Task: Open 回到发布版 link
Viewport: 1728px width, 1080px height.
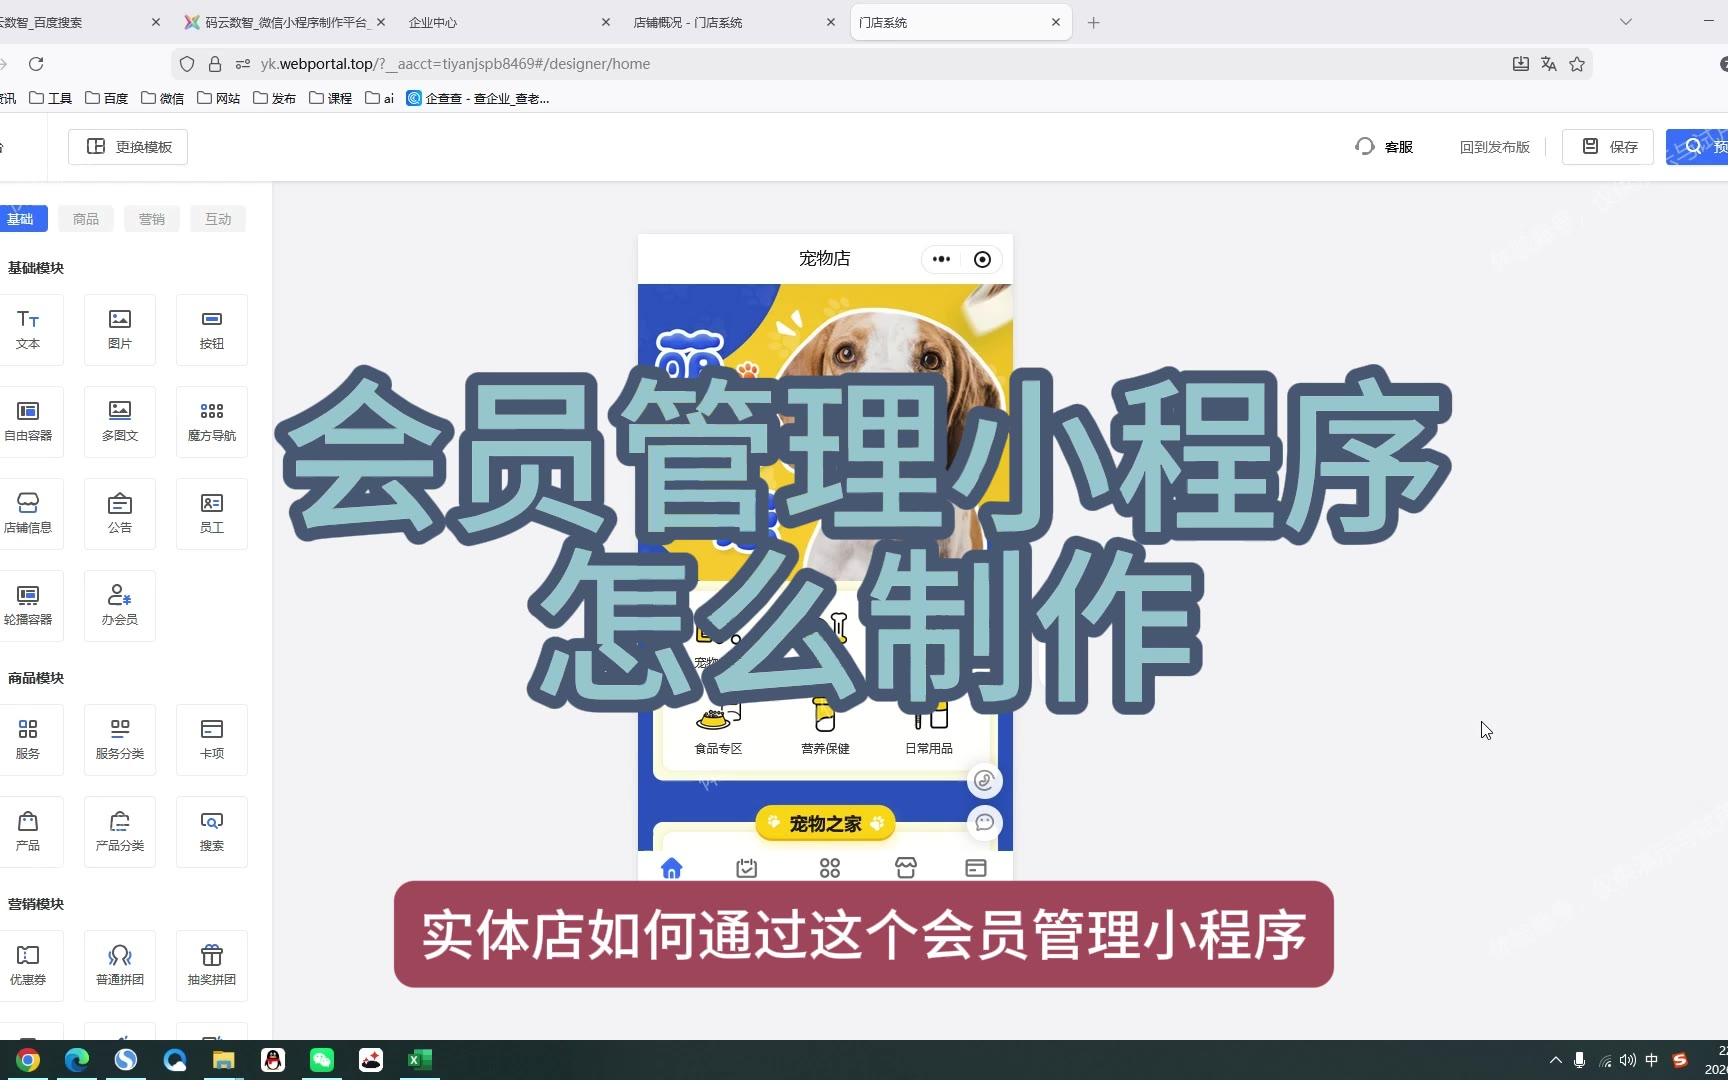Action: click(1494, 147)
